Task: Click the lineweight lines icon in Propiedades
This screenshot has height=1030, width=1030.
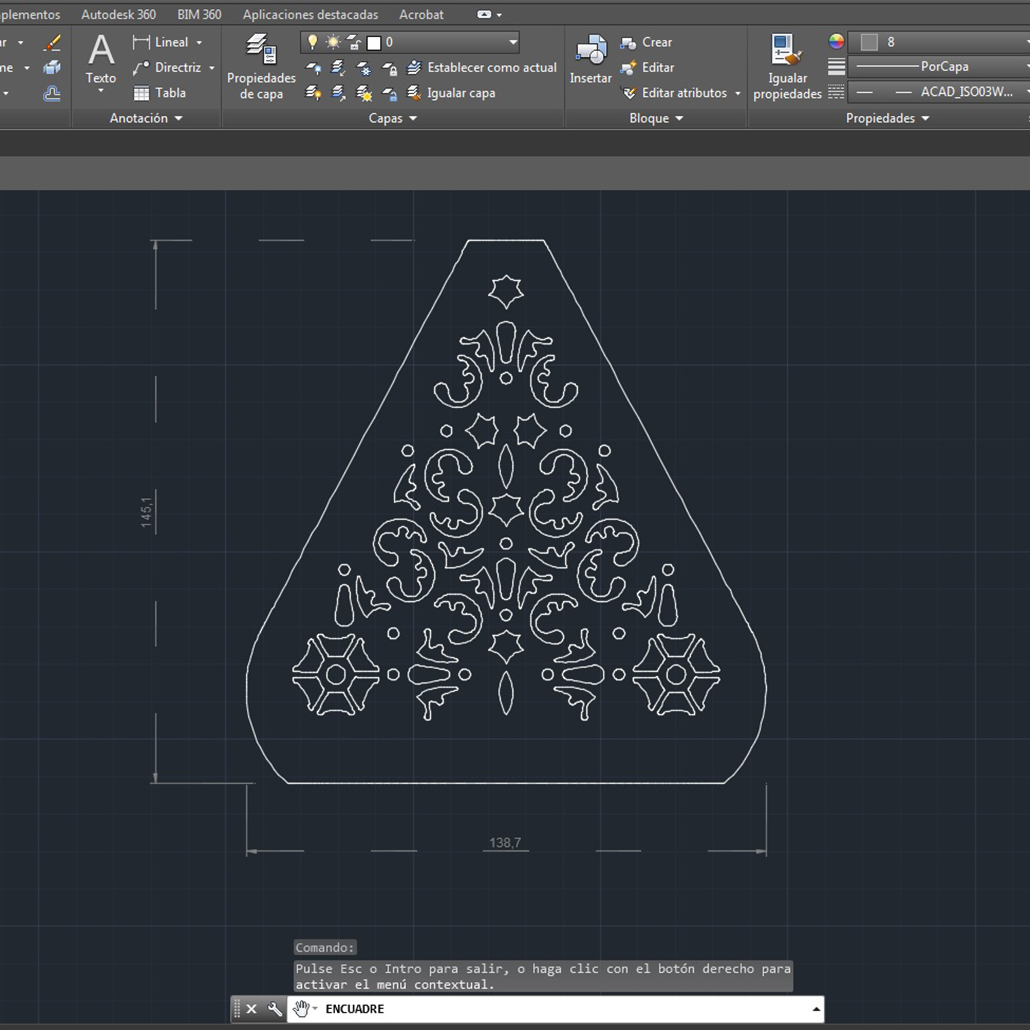Action: pos(836,67)
